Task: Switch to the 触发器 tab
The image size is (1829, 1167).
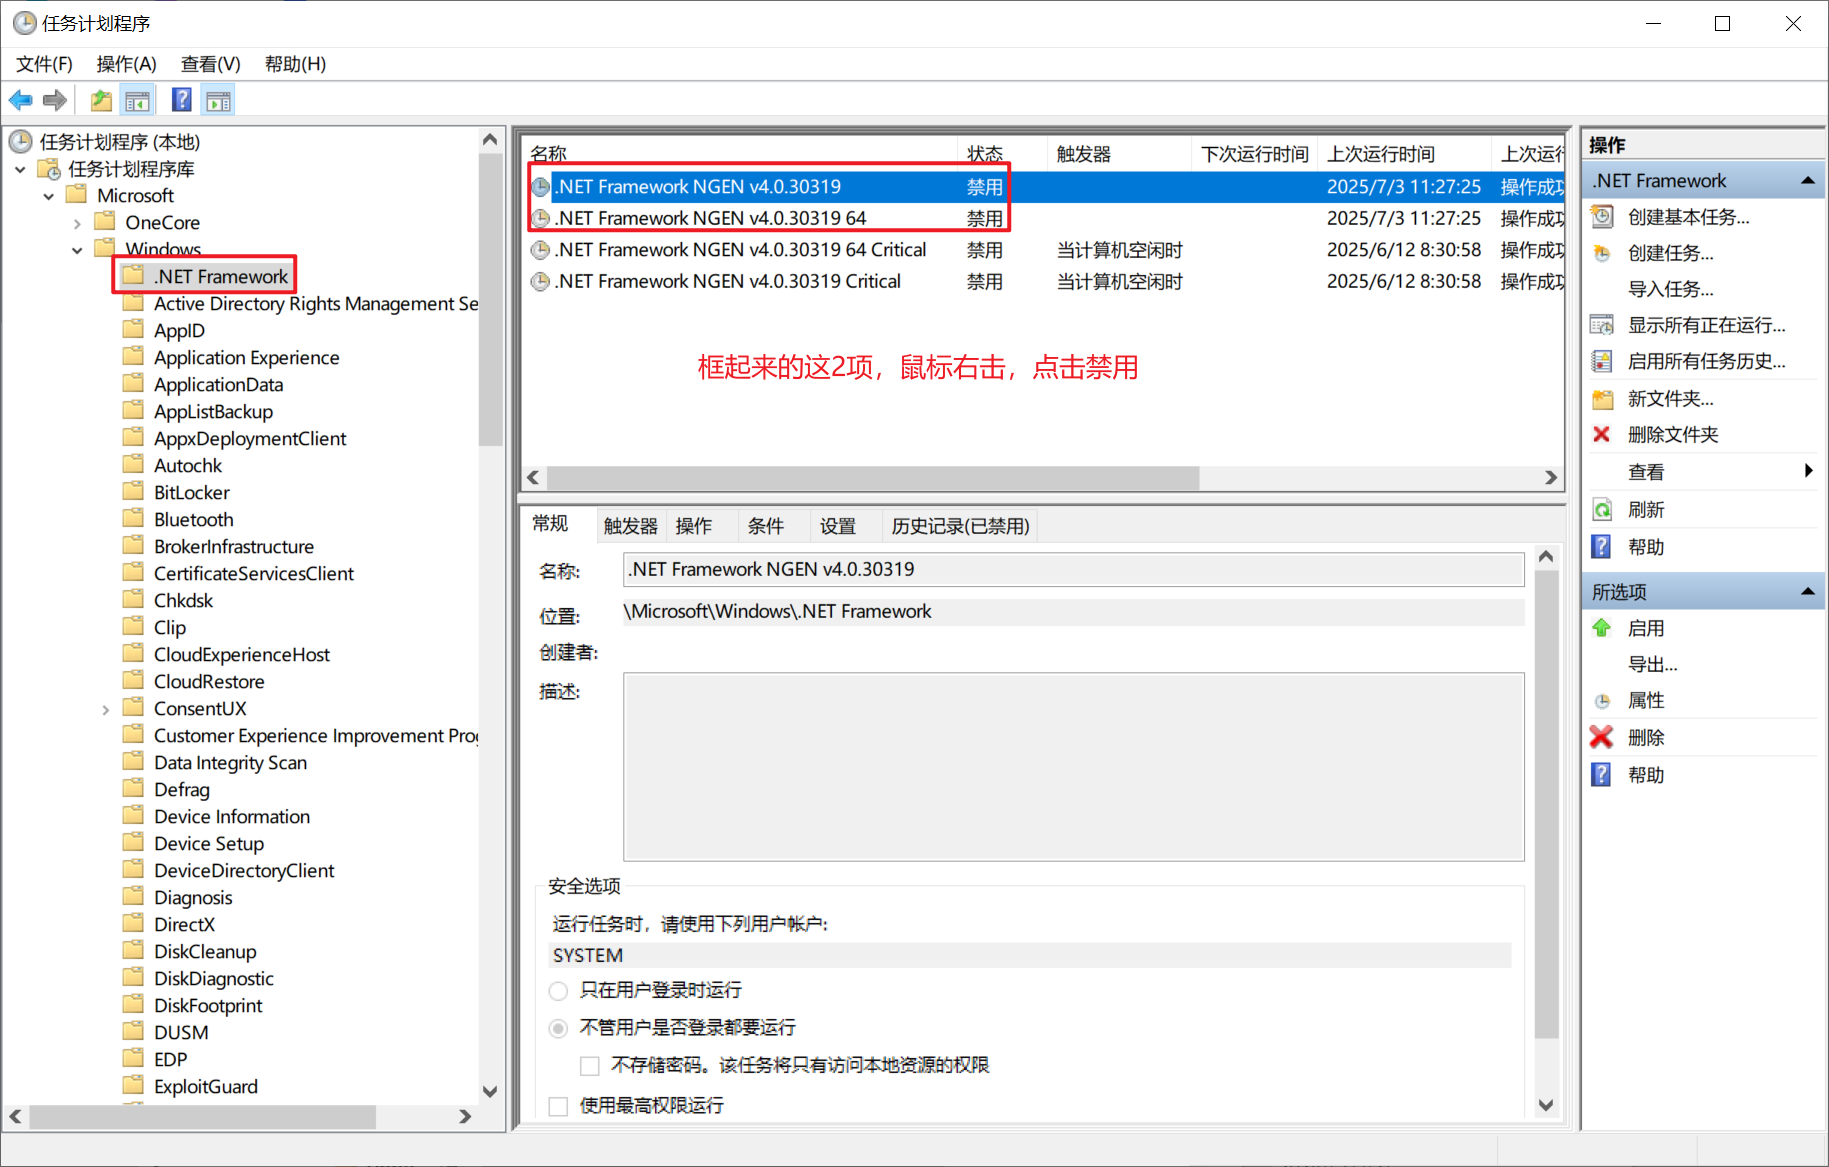Action: pyautogui.click(x=630, y=526)
